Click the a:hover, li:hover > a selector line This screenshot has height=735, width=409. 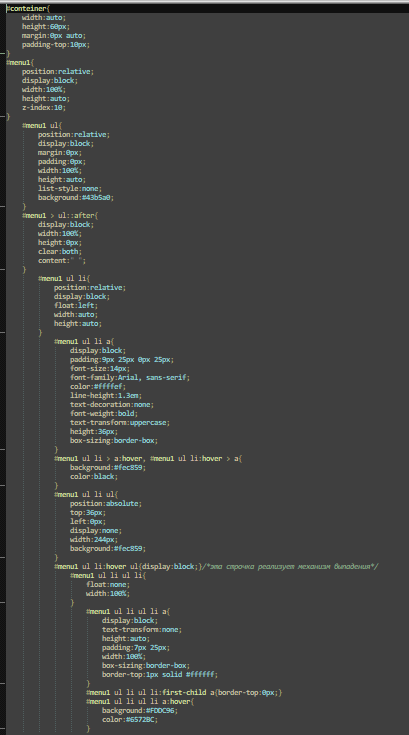coord(148,458)
